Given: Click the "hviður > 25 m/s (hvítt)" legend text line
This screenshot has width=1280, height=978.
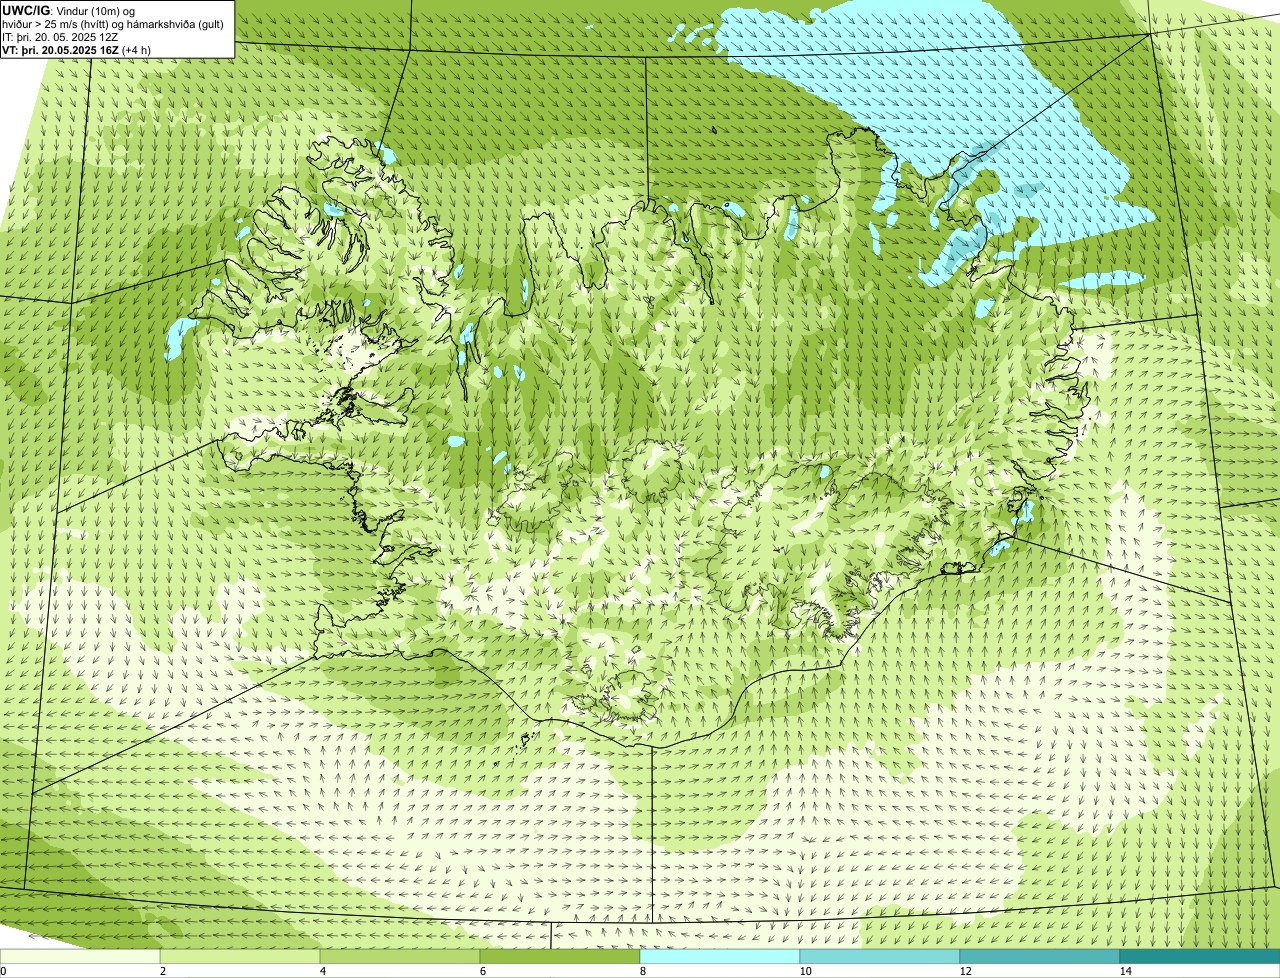Looking at the screenshot, I should [112, 24].
